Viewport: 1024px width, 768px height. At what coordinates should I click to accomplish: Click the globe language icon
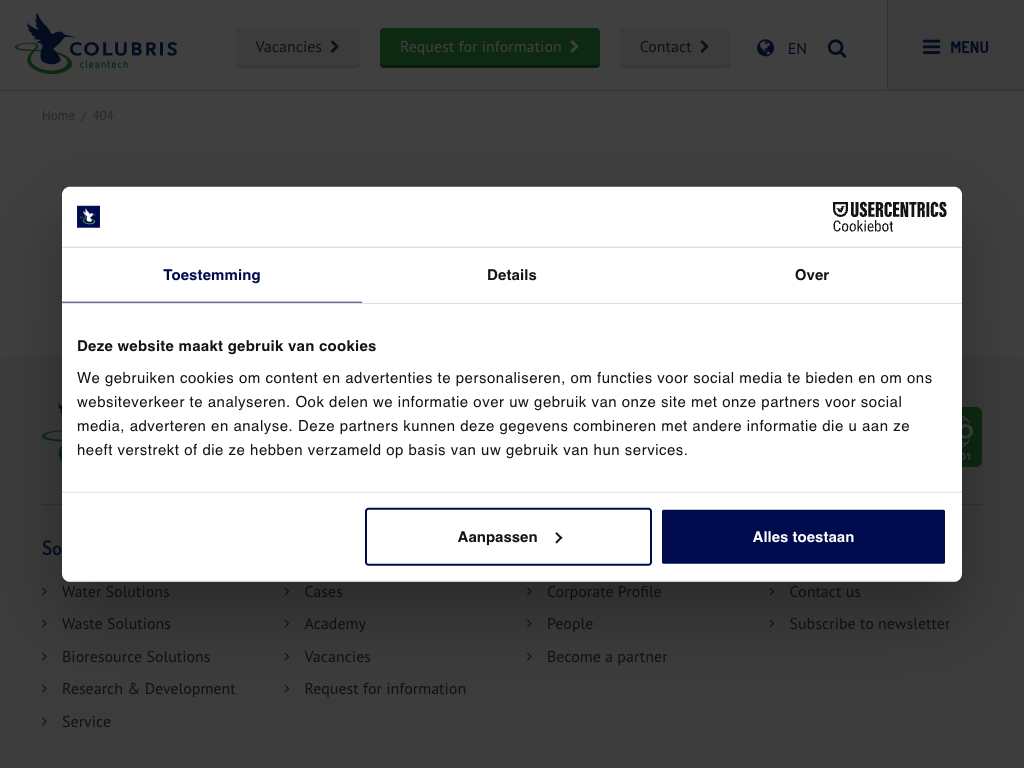pyautogui.click(x=765, y=48)
